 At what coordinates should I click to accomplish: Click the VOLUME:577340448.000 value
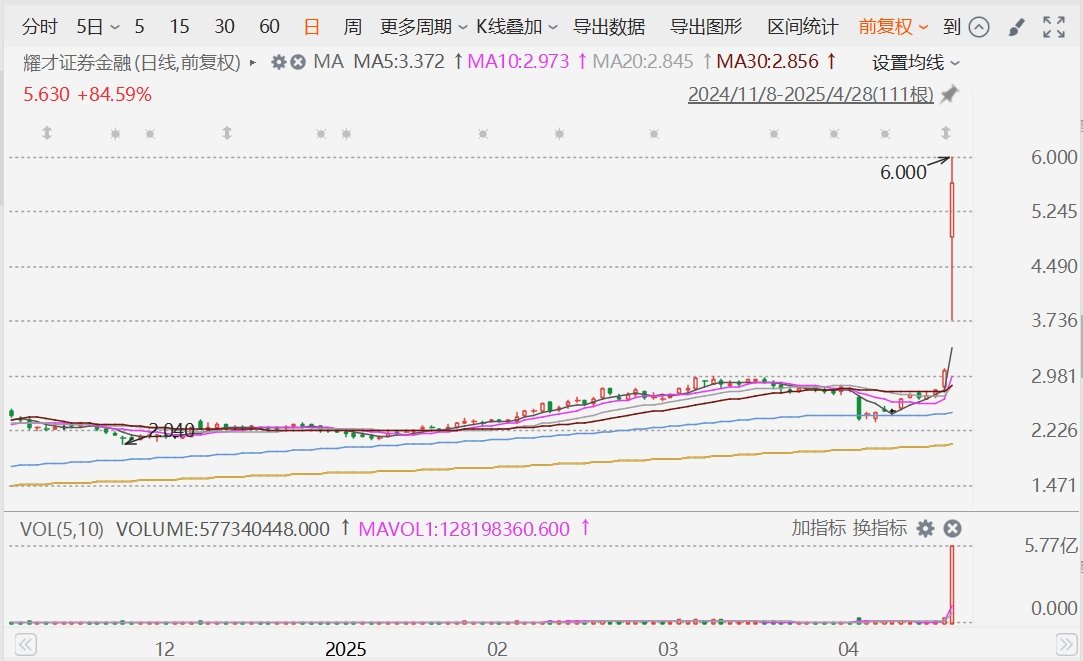point(222,529)
